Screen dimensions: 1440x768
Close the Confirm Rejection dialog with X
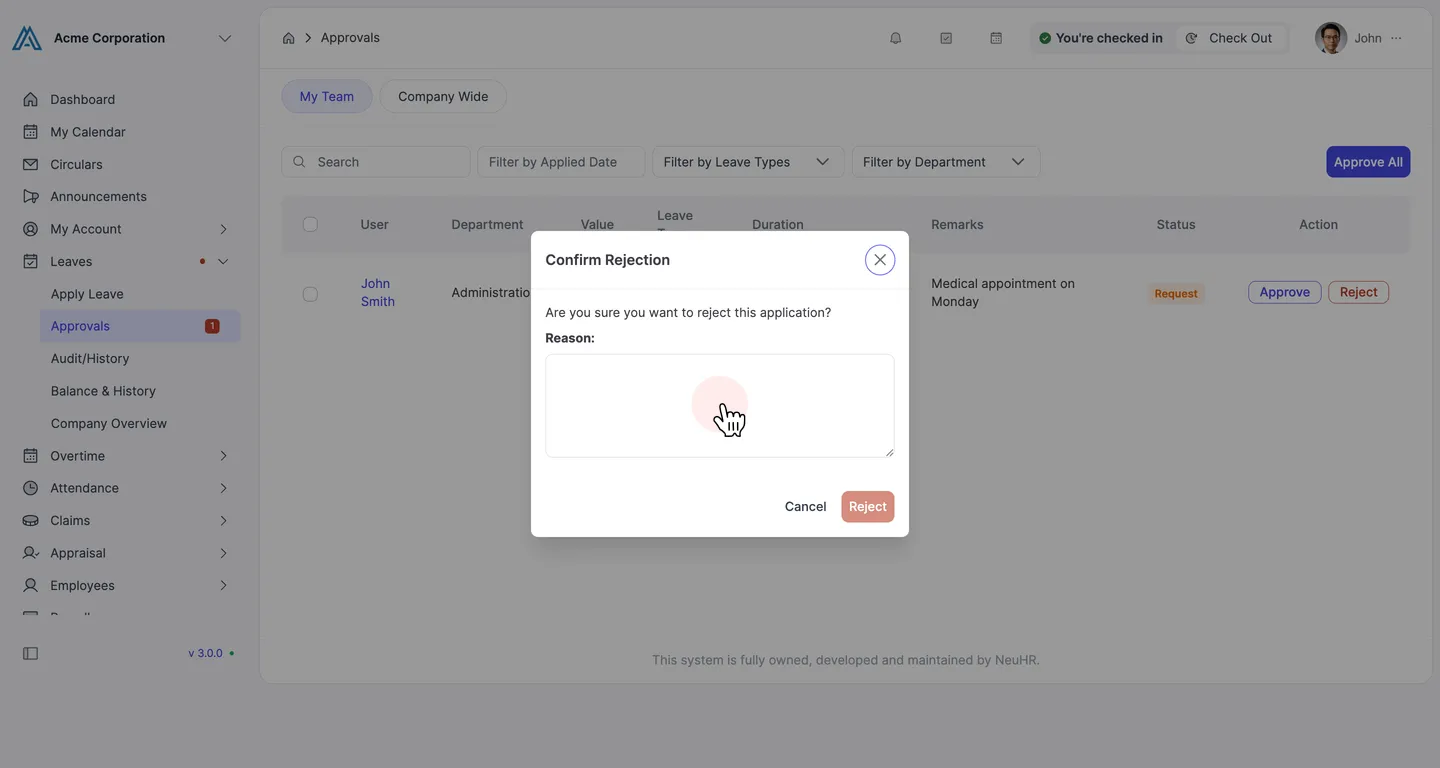click(880, 260)
